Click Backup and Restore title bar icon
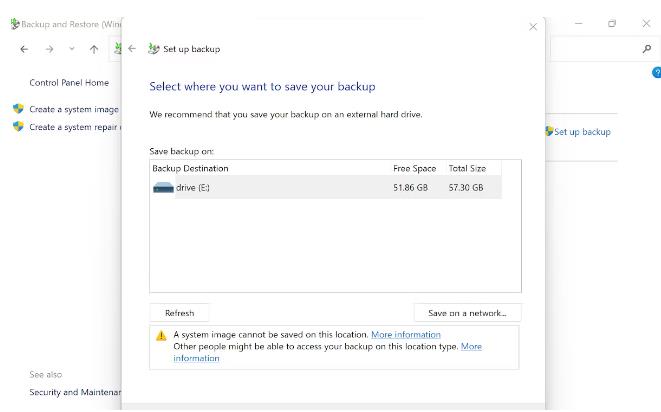 (15, 24)
